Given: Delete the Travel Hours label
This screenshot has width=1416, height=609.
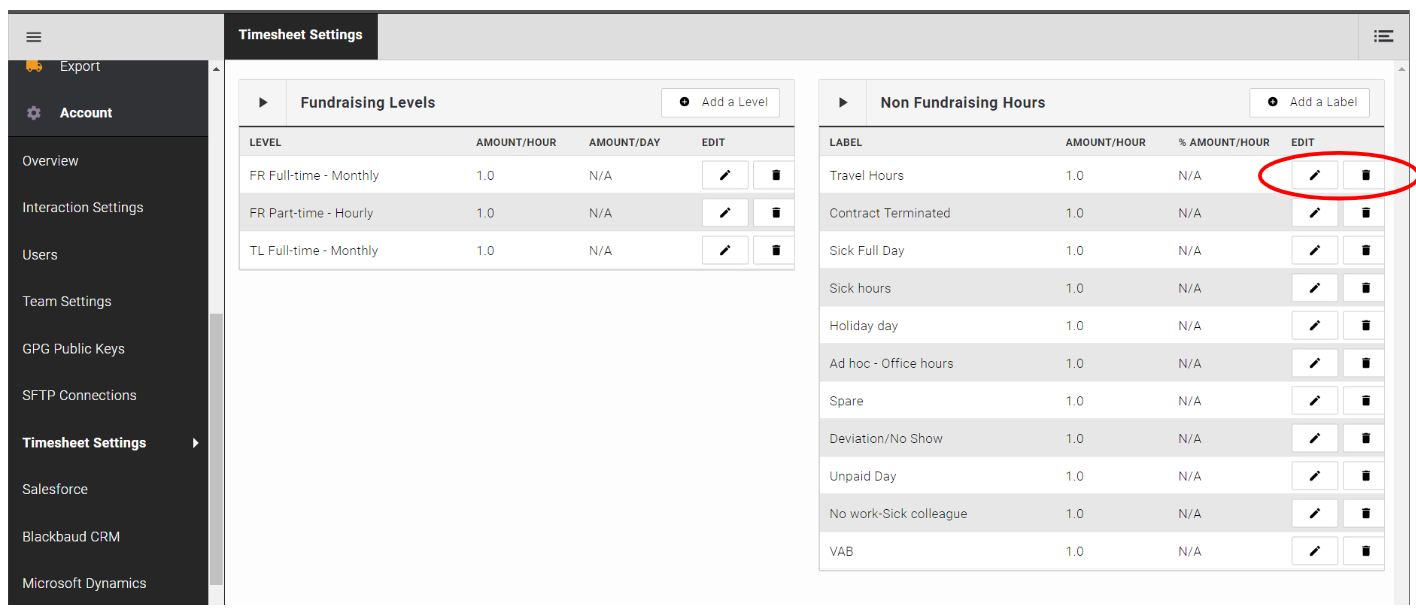Looking at the screenshot, I should coord(1365,175).
